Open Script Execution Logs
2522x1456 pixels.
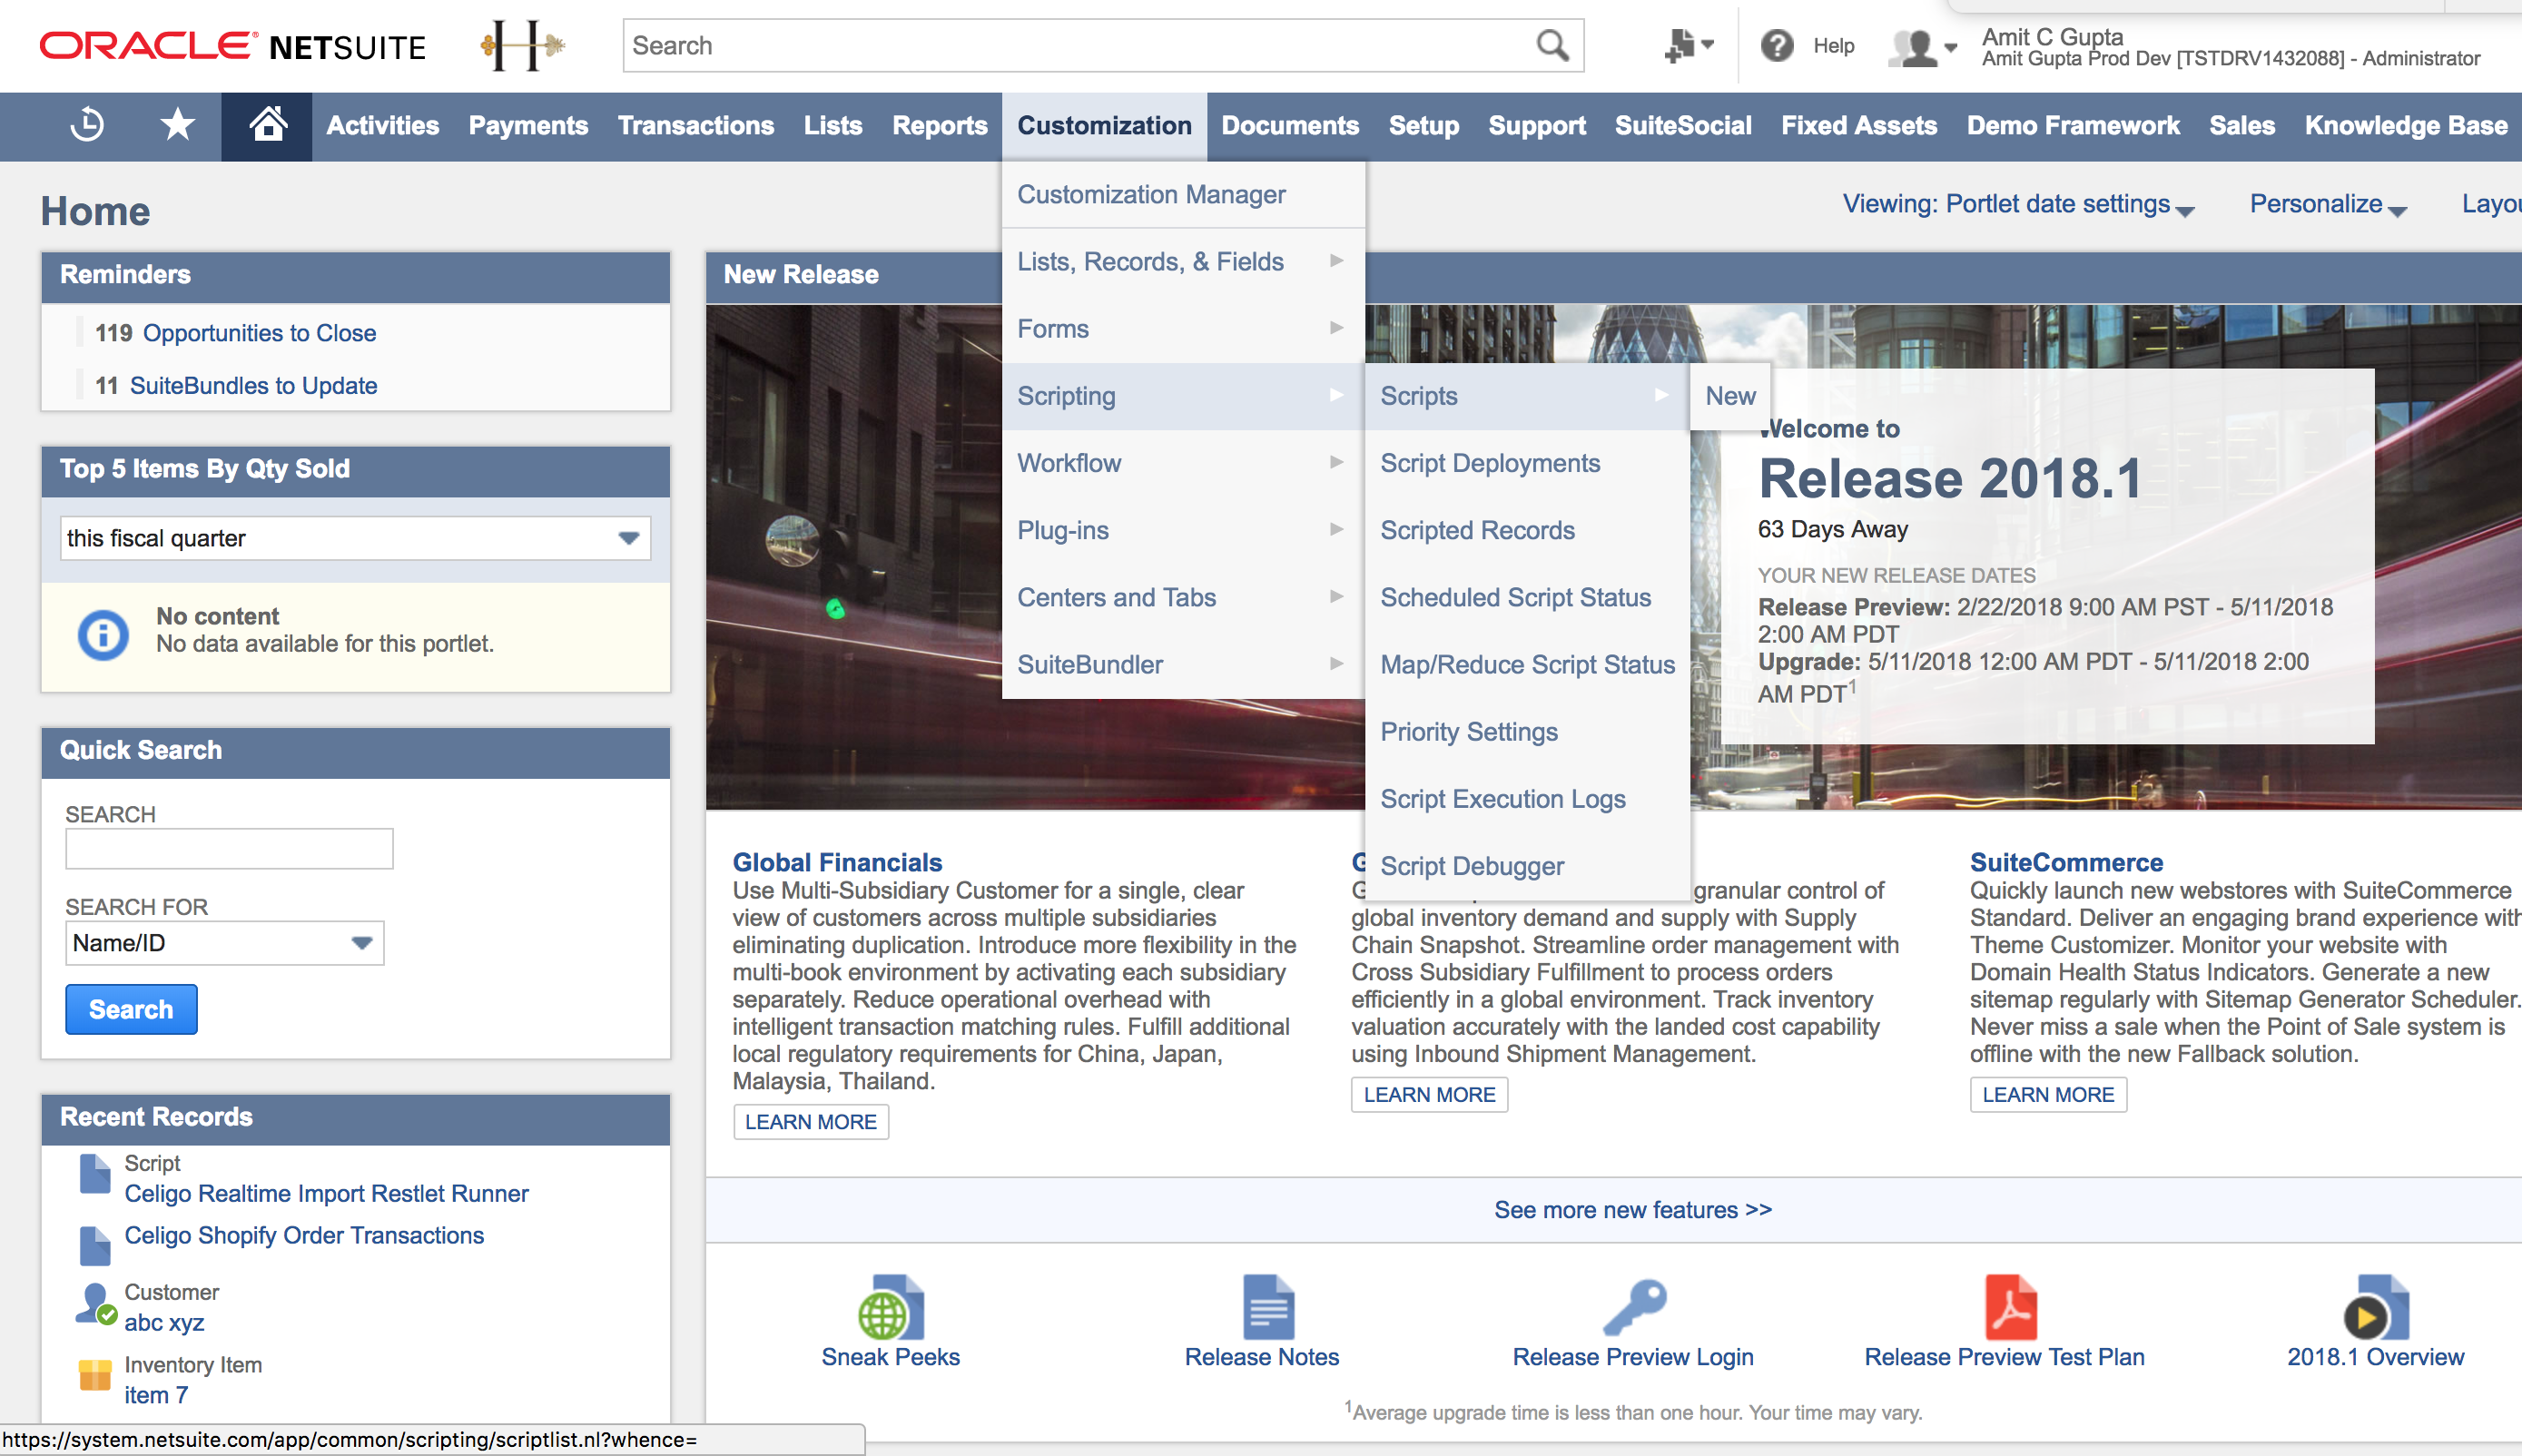1527,799
